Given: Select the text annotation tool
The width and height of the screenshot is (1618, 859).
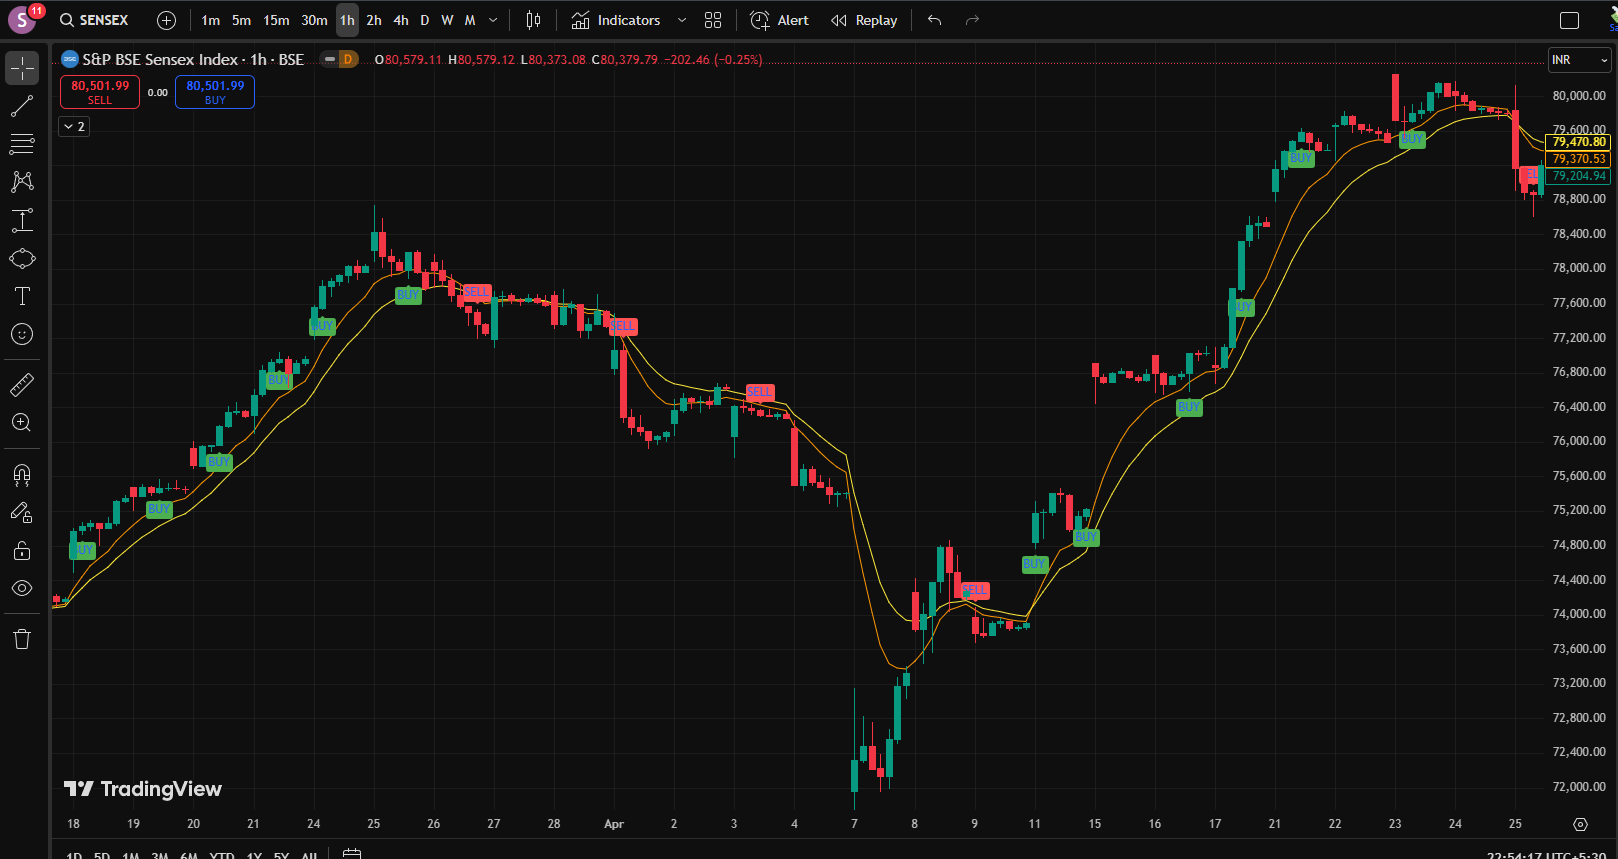Looking at the screenshot, I should click(22, 296).
